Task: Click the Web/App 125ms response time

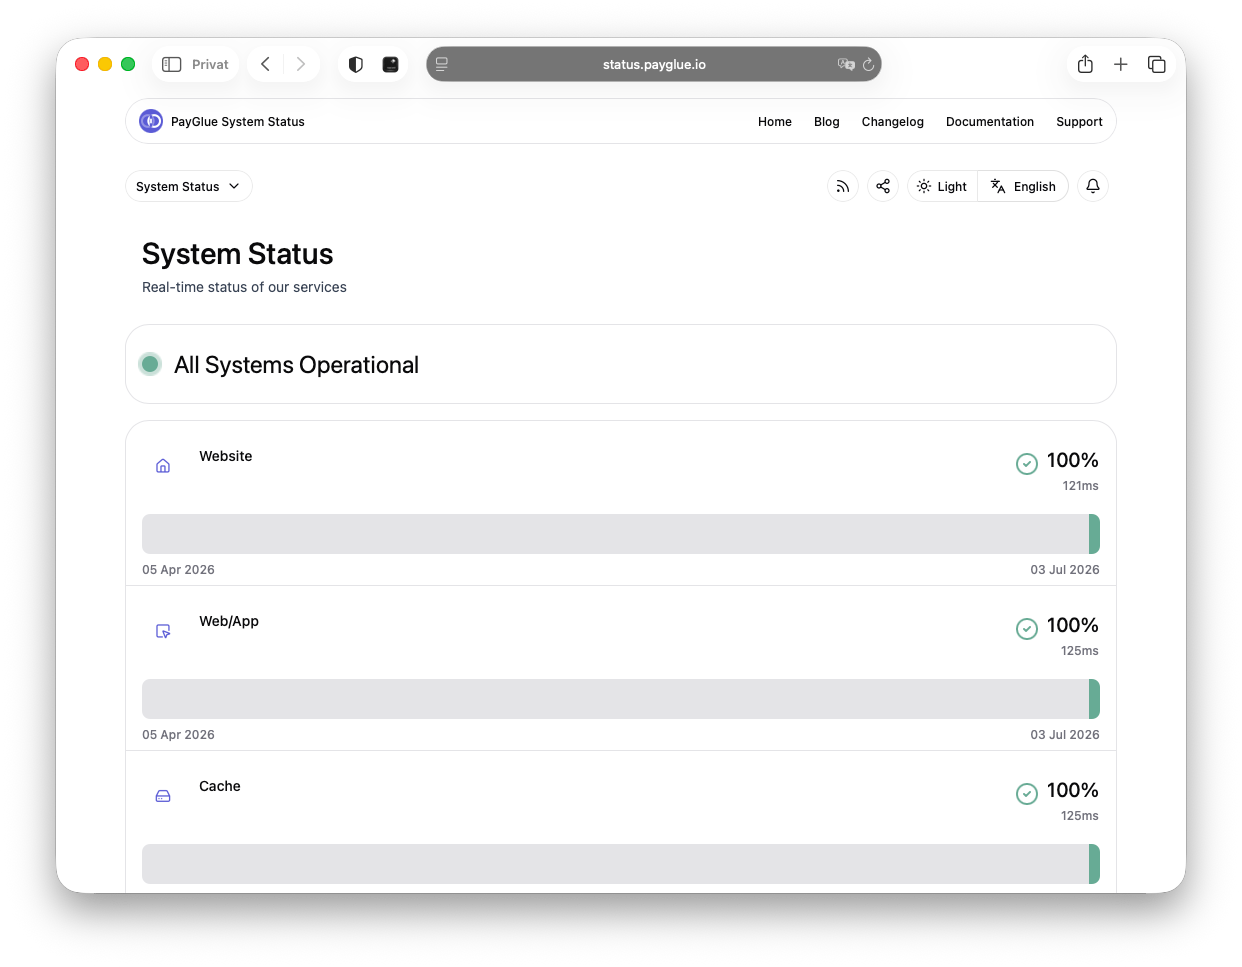Action: coord(1080,651)
